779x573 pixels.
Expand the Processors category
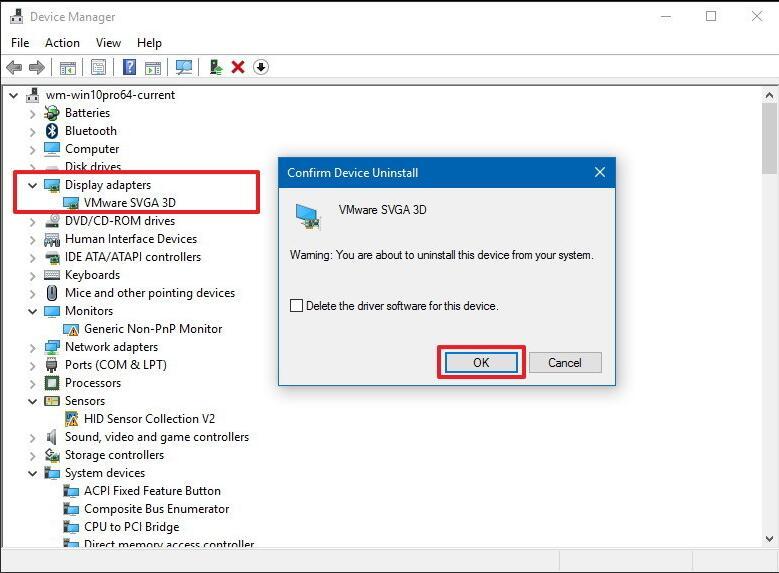pos(32,384)
